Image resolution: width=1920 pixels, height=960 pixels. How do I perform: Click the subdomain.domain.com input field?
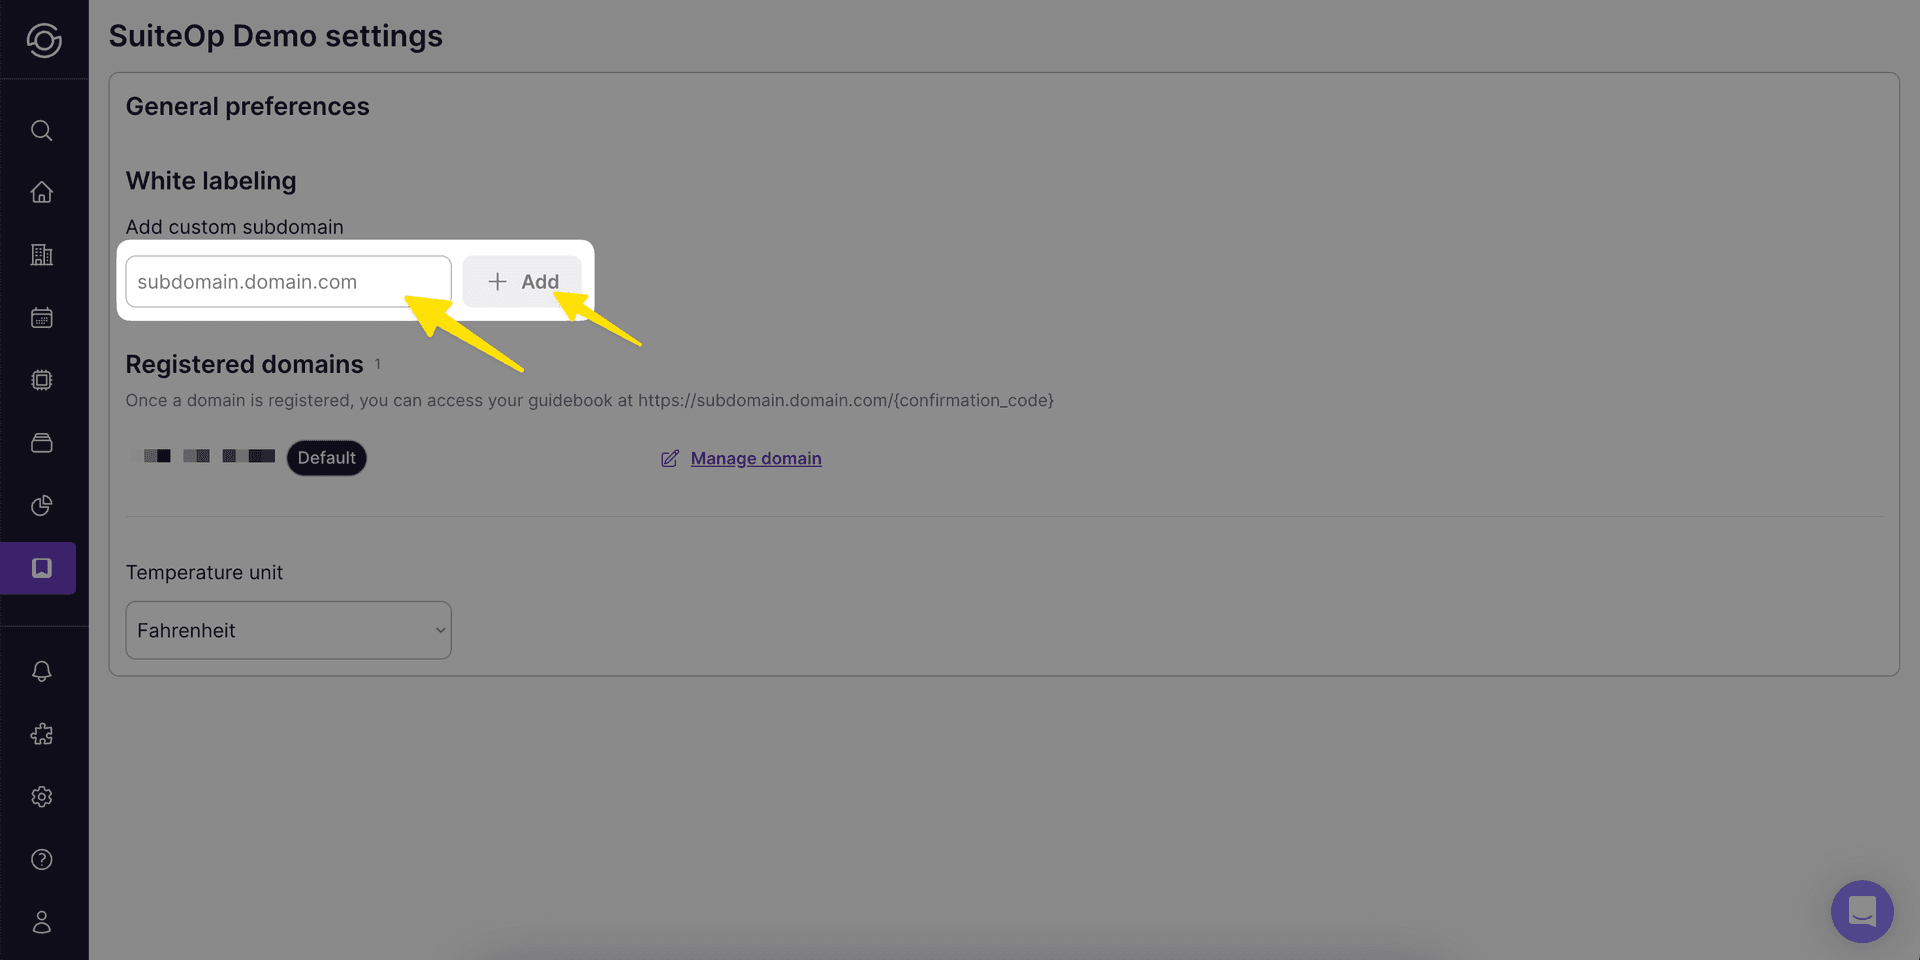click(287, 281)
